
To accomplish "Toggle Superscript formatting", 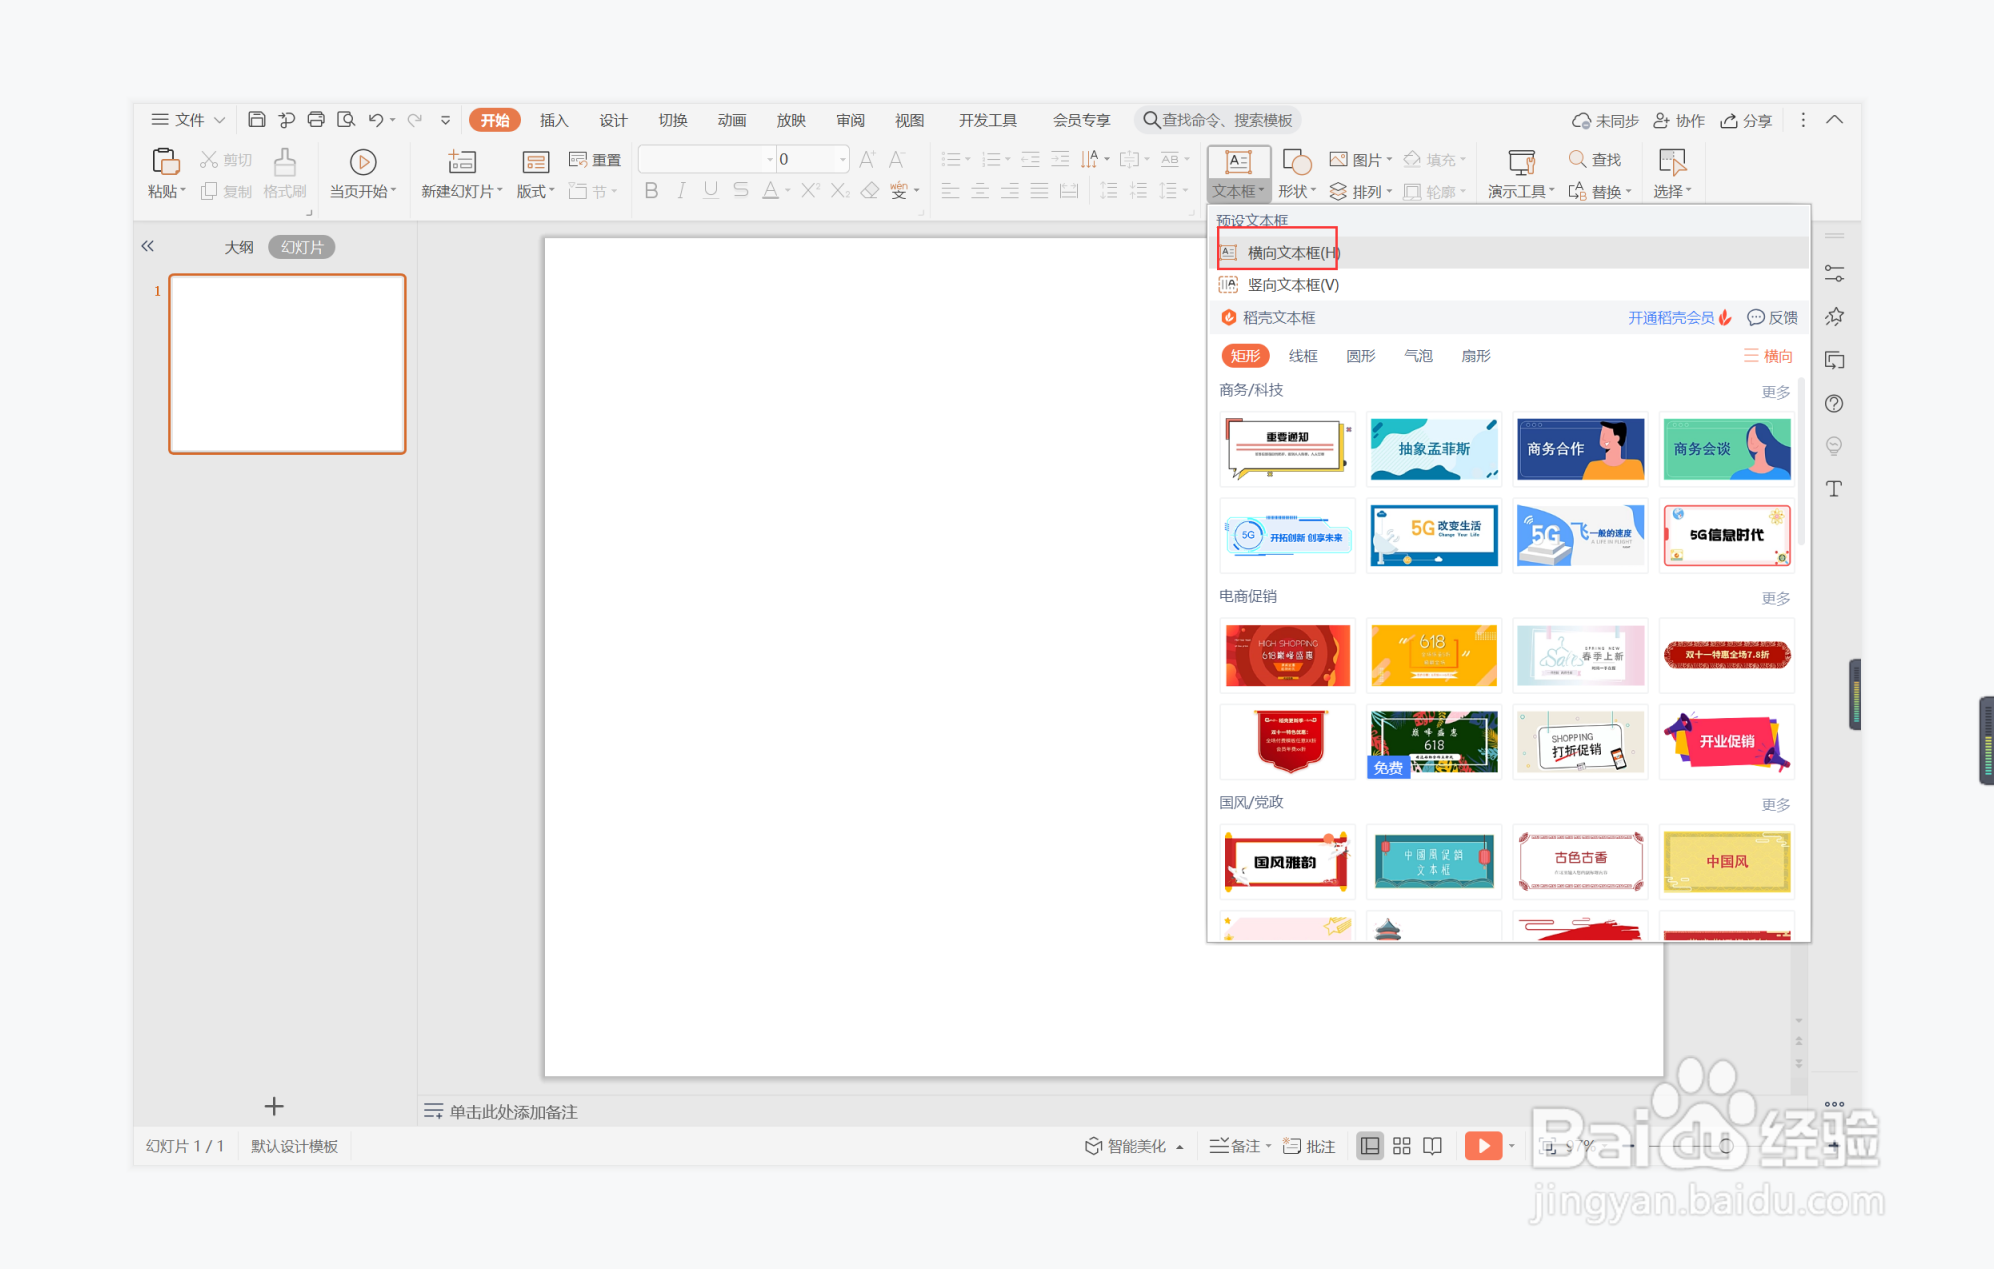I will 811,190.
